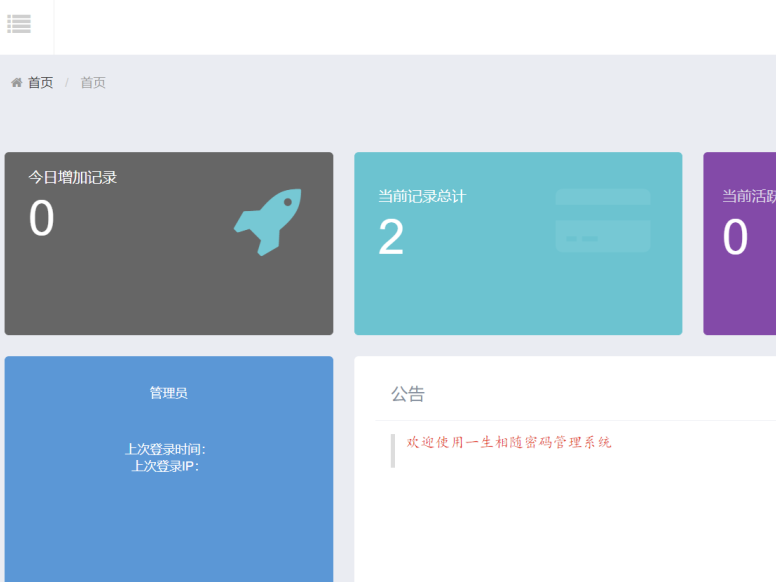Click the 上次登录IP text
The height and width of the screenshot is (582, 776).
pos(165,466)
